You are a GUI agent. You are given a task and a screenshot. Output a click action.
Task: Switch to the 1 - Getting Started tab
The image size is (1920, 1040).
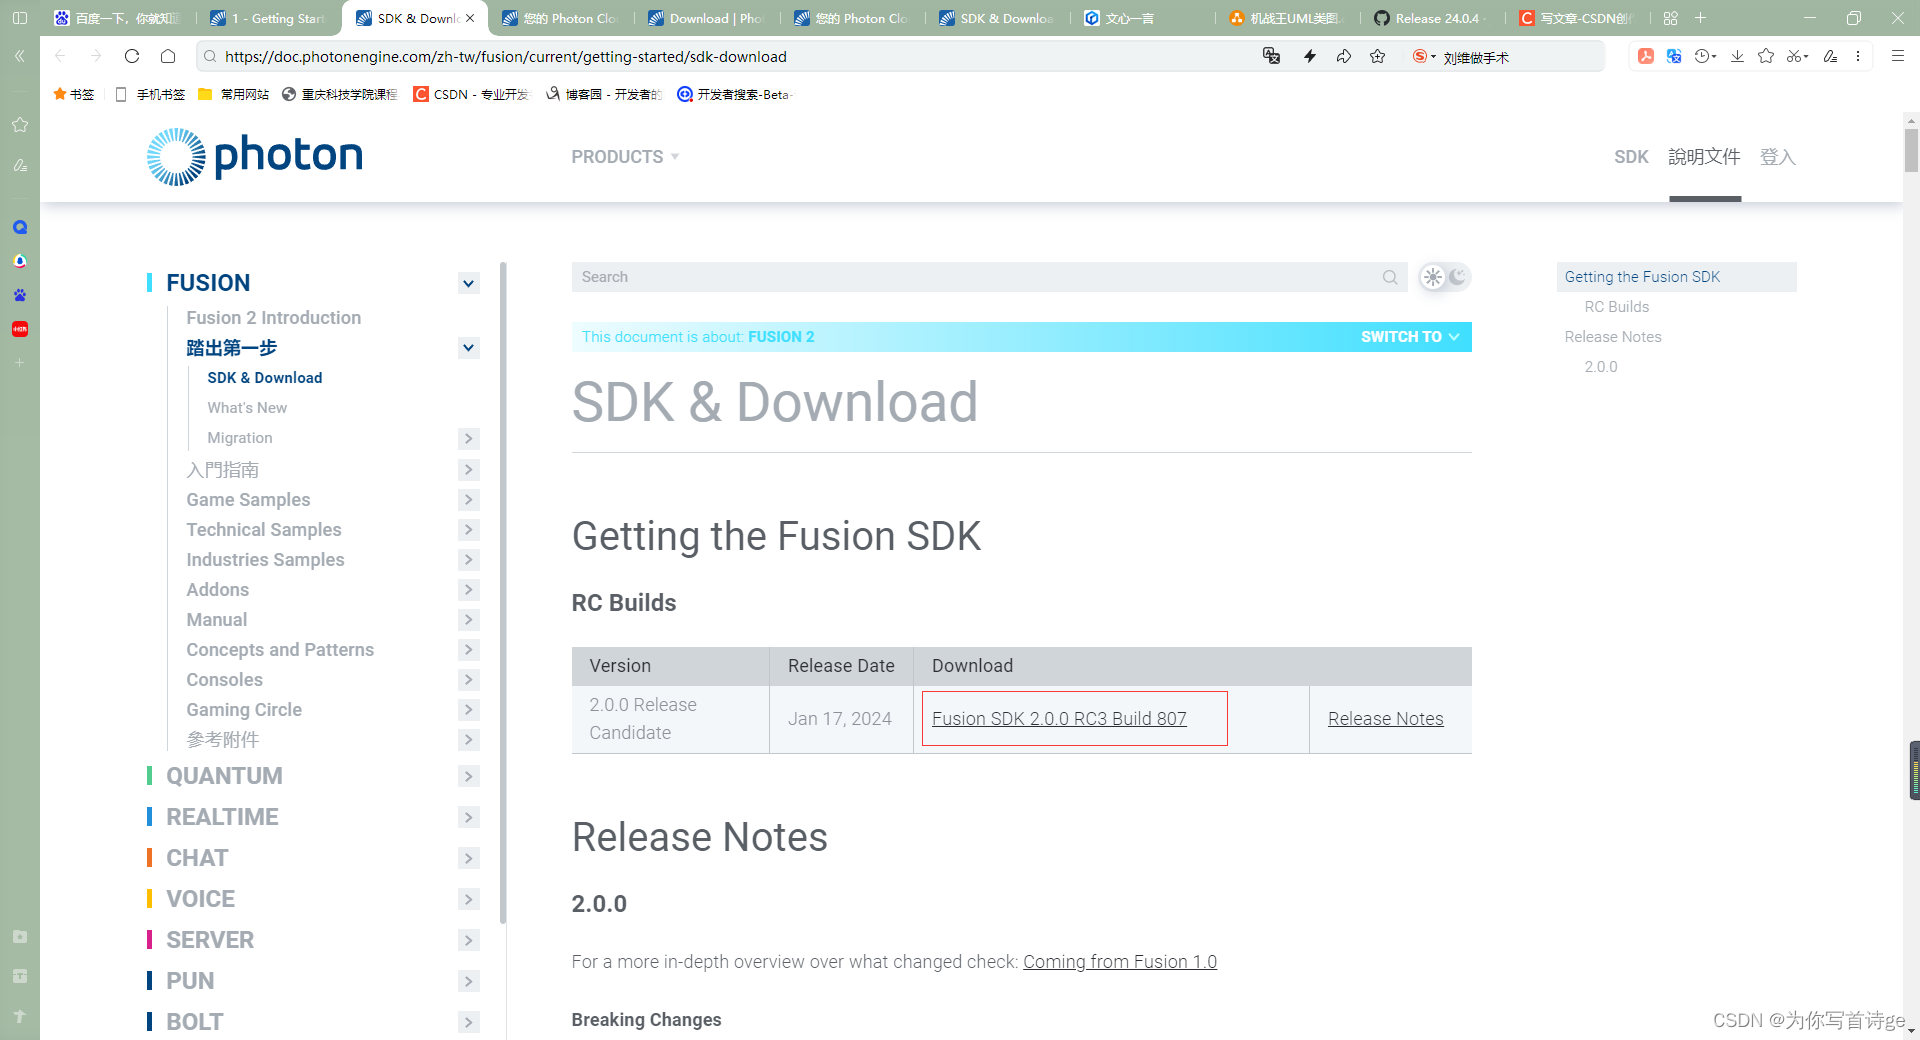(268, 18)
